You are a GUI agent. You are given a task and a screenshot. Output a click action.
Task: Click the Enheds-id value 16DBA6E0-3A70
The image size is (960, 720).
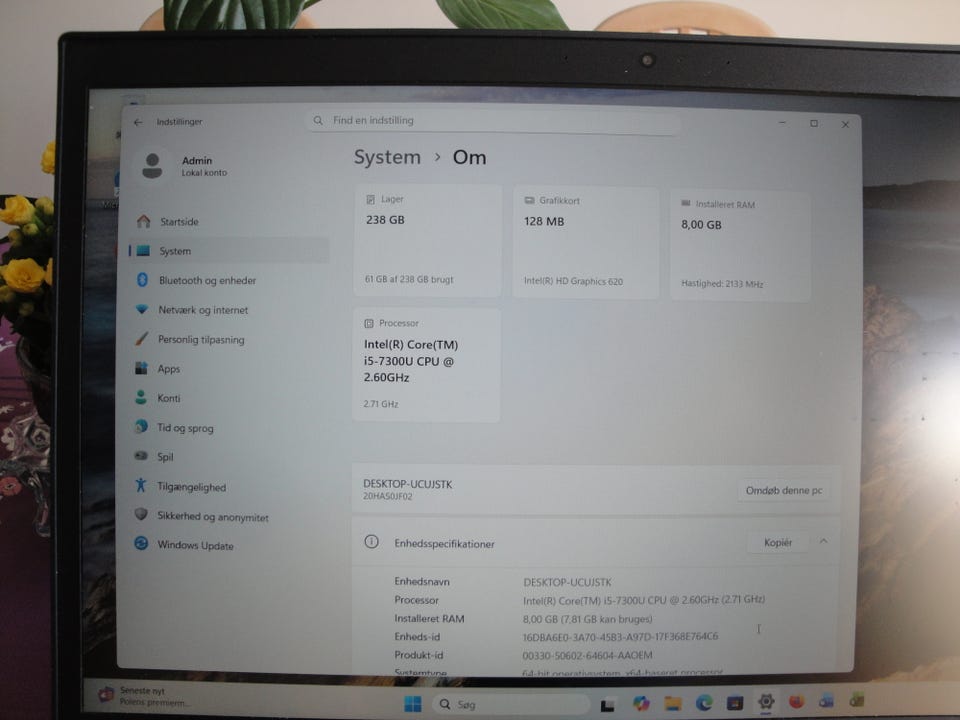[x=620, y=637]
